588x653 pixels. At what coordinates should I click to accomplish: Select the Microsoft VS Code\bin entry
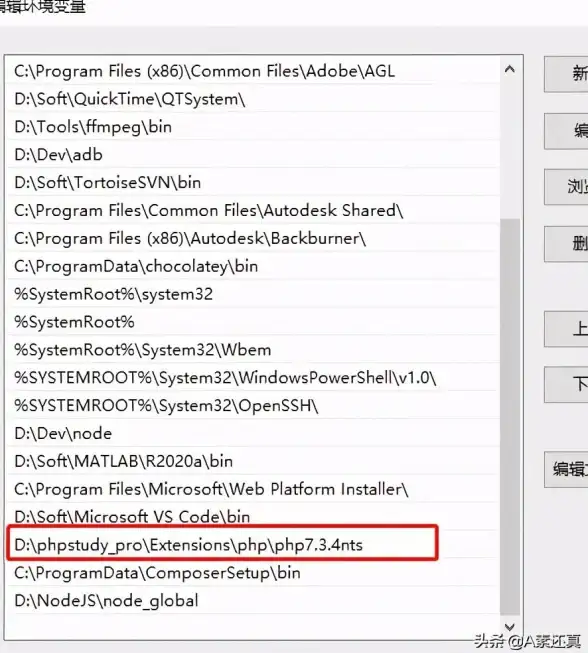(x=253, y=517)
